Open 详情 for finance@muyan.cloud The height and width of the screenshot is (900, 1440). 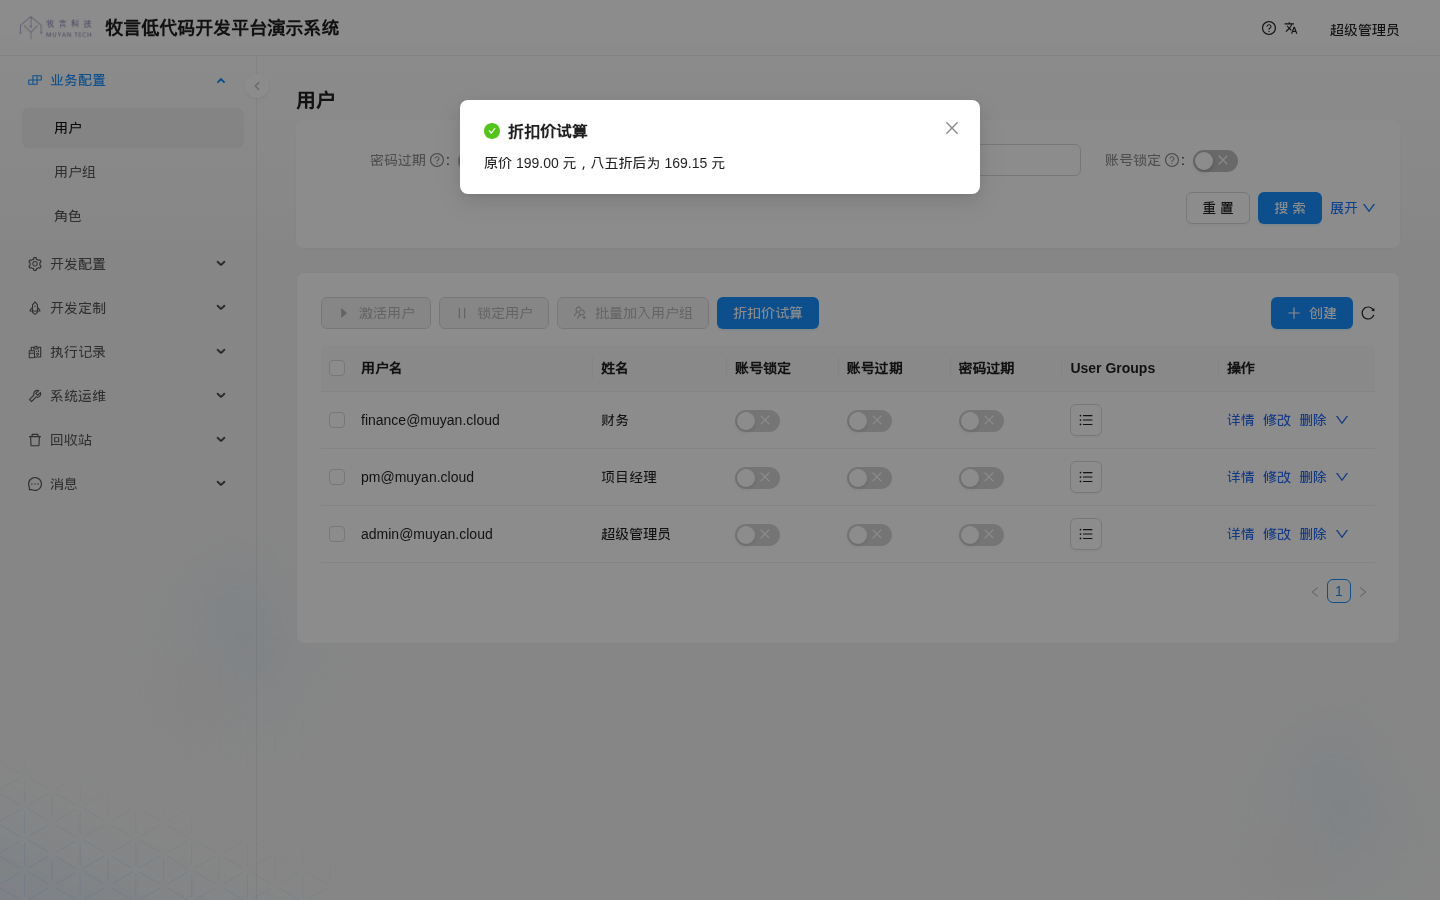pos(1241,420)
